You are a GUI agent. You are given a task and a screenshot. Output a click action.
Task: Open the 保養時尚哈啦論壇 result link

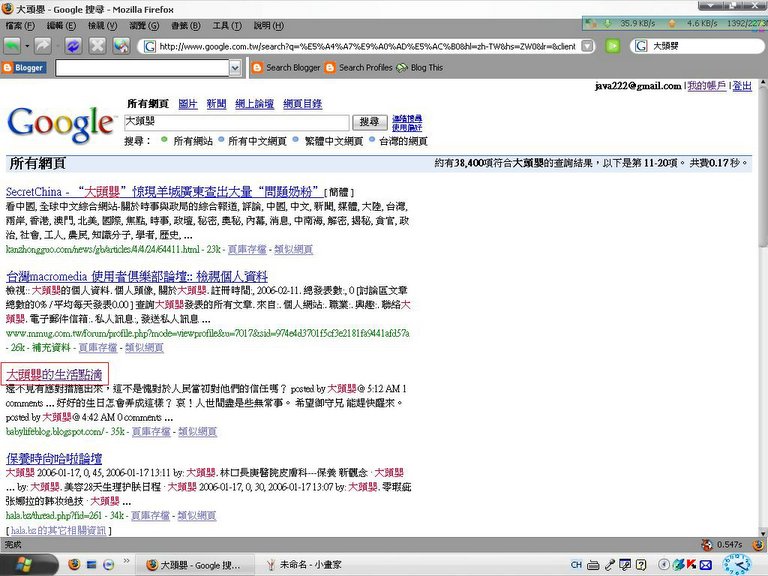point(54,458)
